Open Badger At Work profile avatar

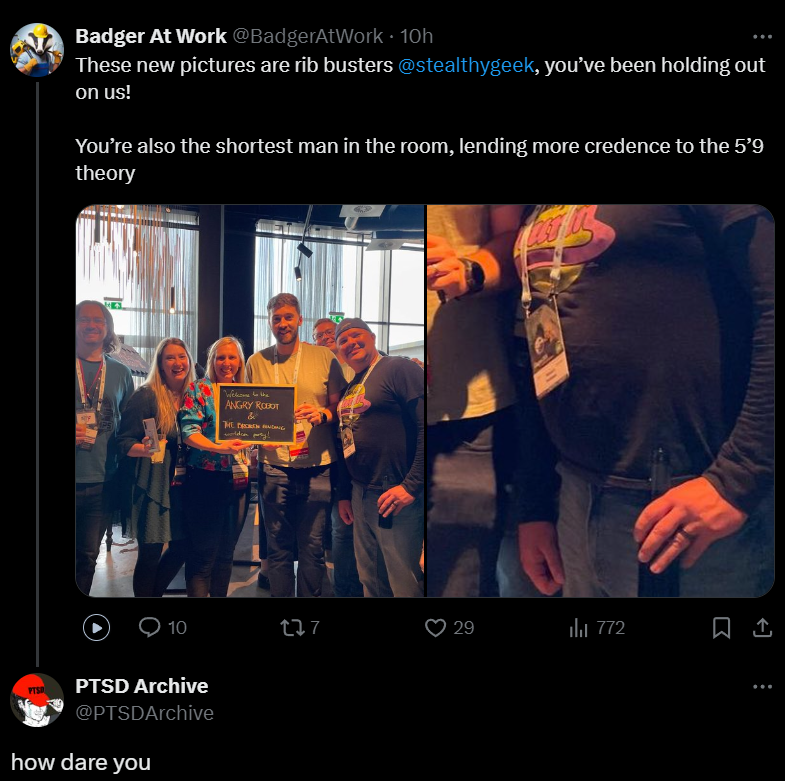coord(37,50)
